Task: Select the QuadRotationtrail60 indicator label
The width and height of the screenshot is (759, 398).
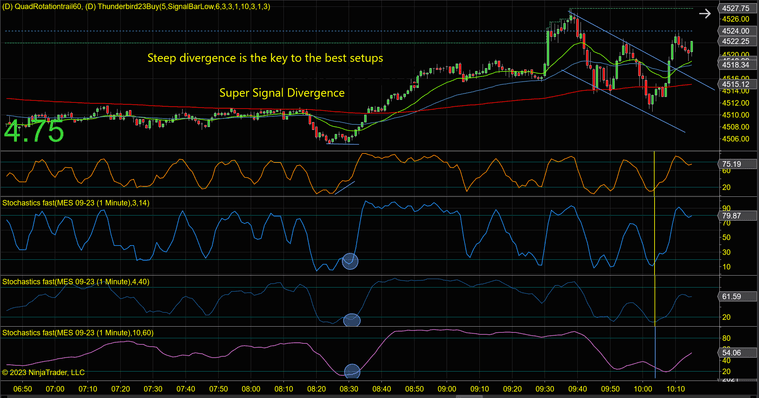Action: click(x=42, y=7)
